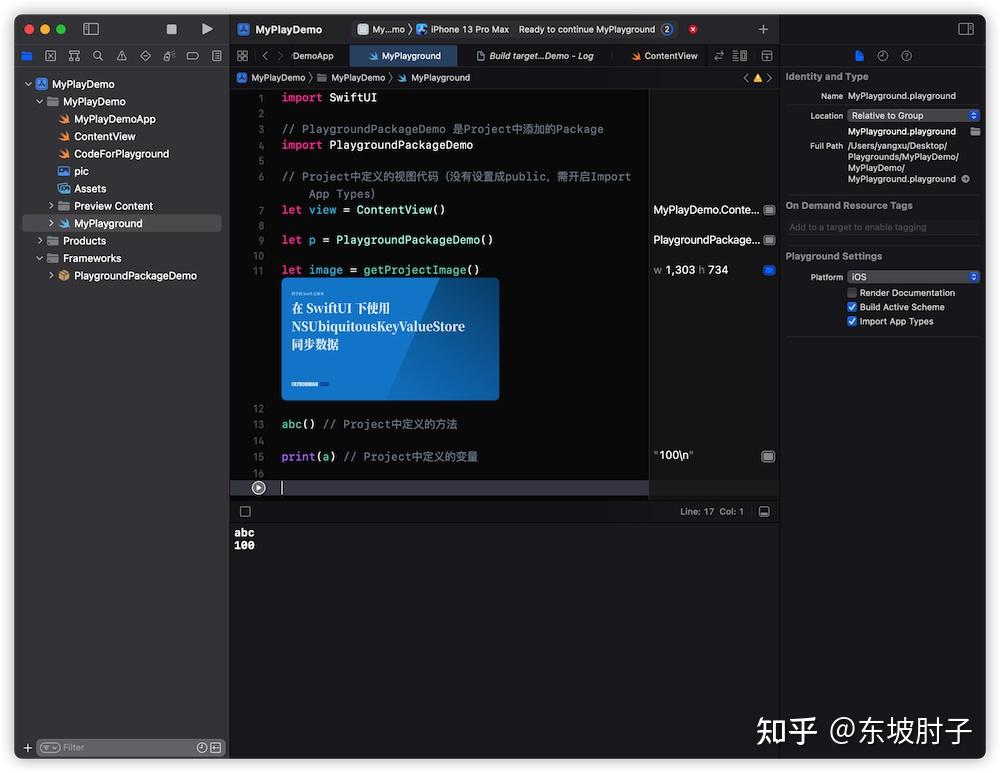Click the red error badge in toolbar
The image size is (1000, 773).
tap(693, 29)
